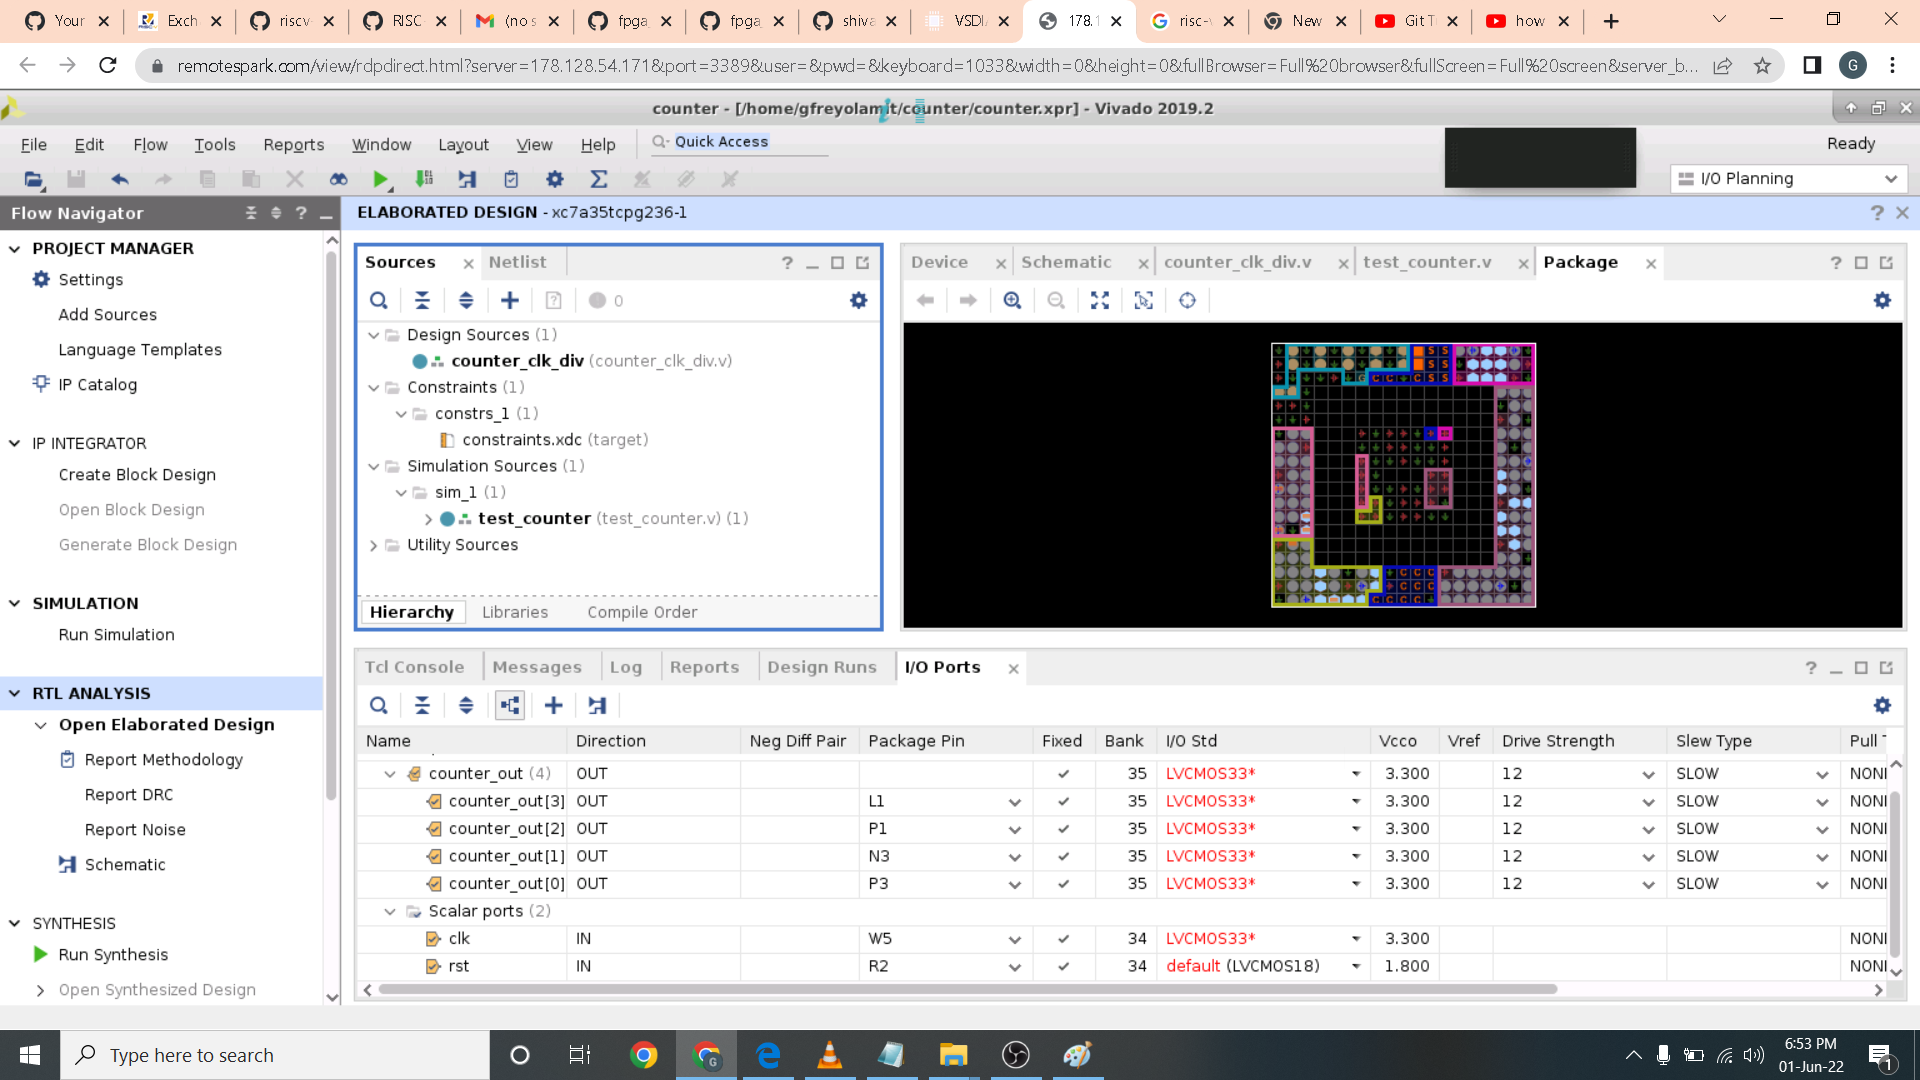Toggle Fixed checkmark for rst port
The width and height of the screenshot is (1920, 1080).
pyautogui.click(x=1063, y=966)
